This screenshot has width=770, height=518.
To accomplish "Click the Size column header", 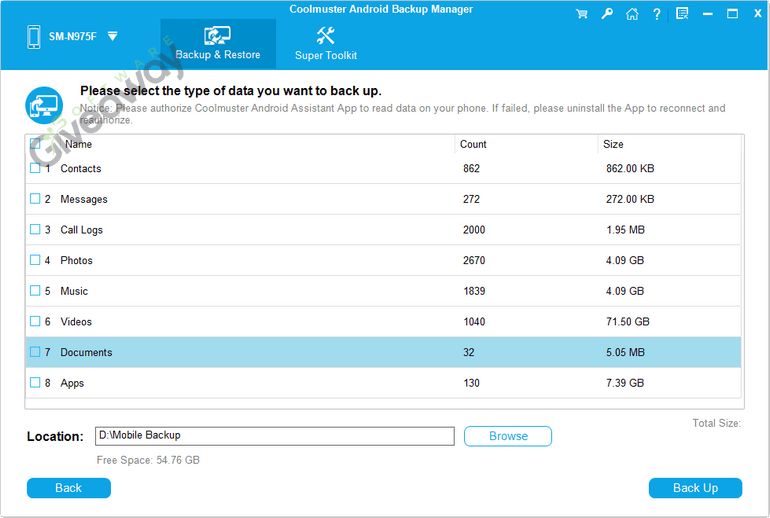I will tap(613, 144).
